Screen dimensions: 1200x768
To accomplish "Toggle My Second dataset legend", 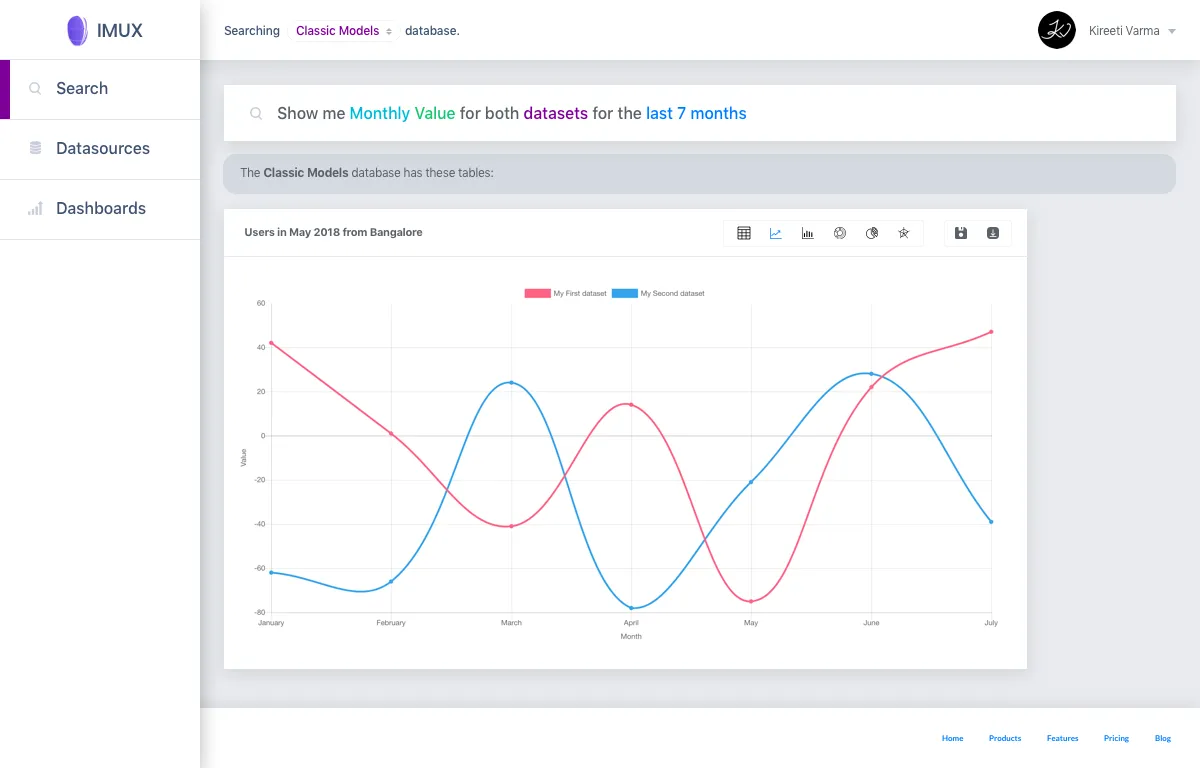I will point(659,293).
